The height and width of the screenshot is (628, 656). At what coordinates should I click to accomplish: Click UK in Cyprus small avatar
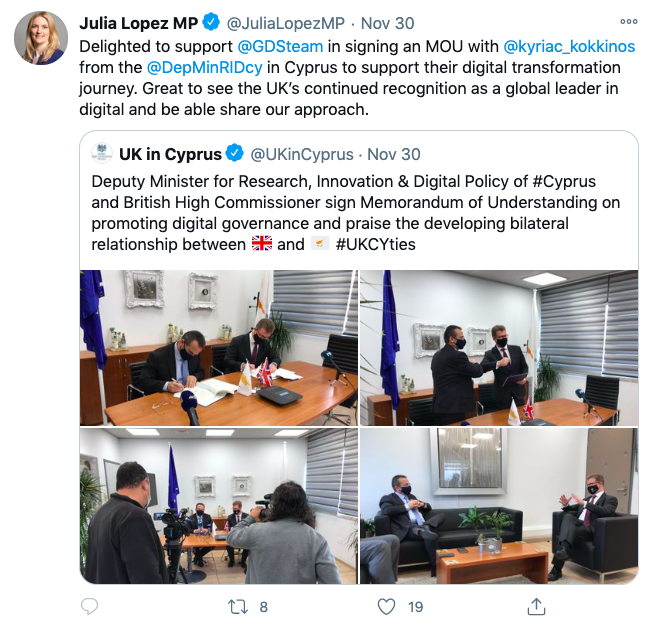click(102, 153)
